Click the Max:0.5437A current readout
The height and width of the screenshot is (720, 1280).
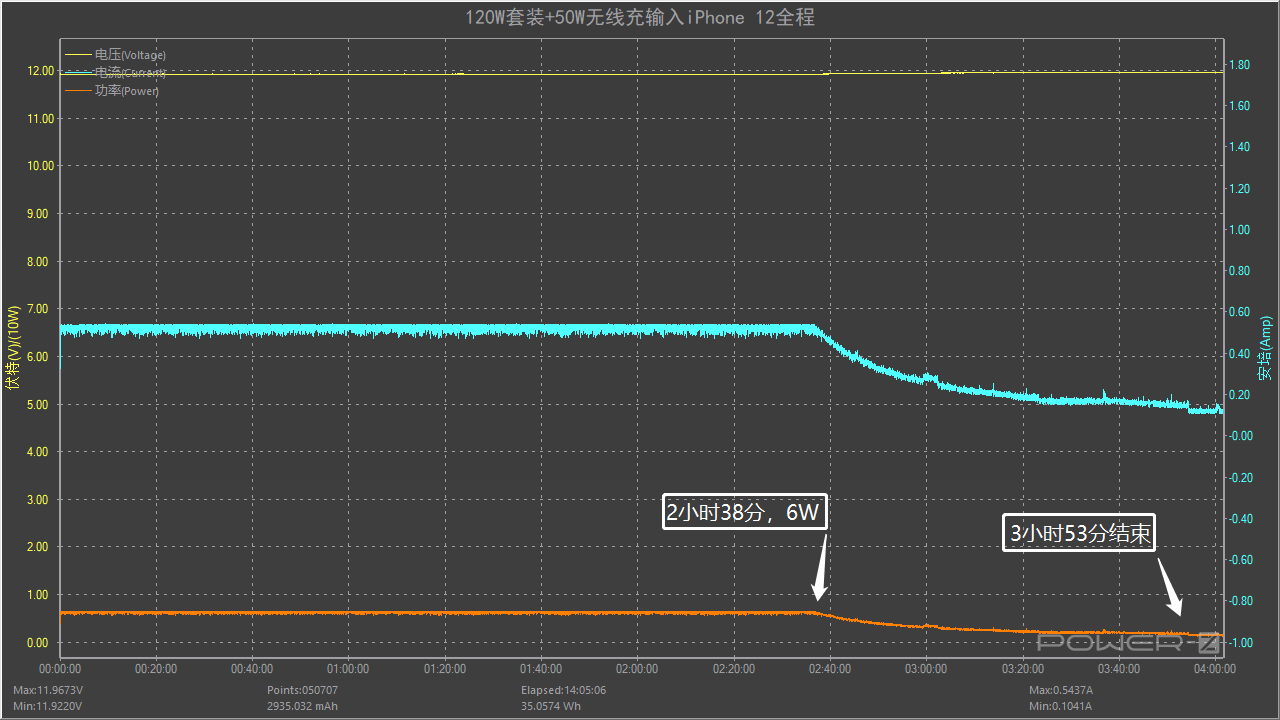click(1061, 690)
